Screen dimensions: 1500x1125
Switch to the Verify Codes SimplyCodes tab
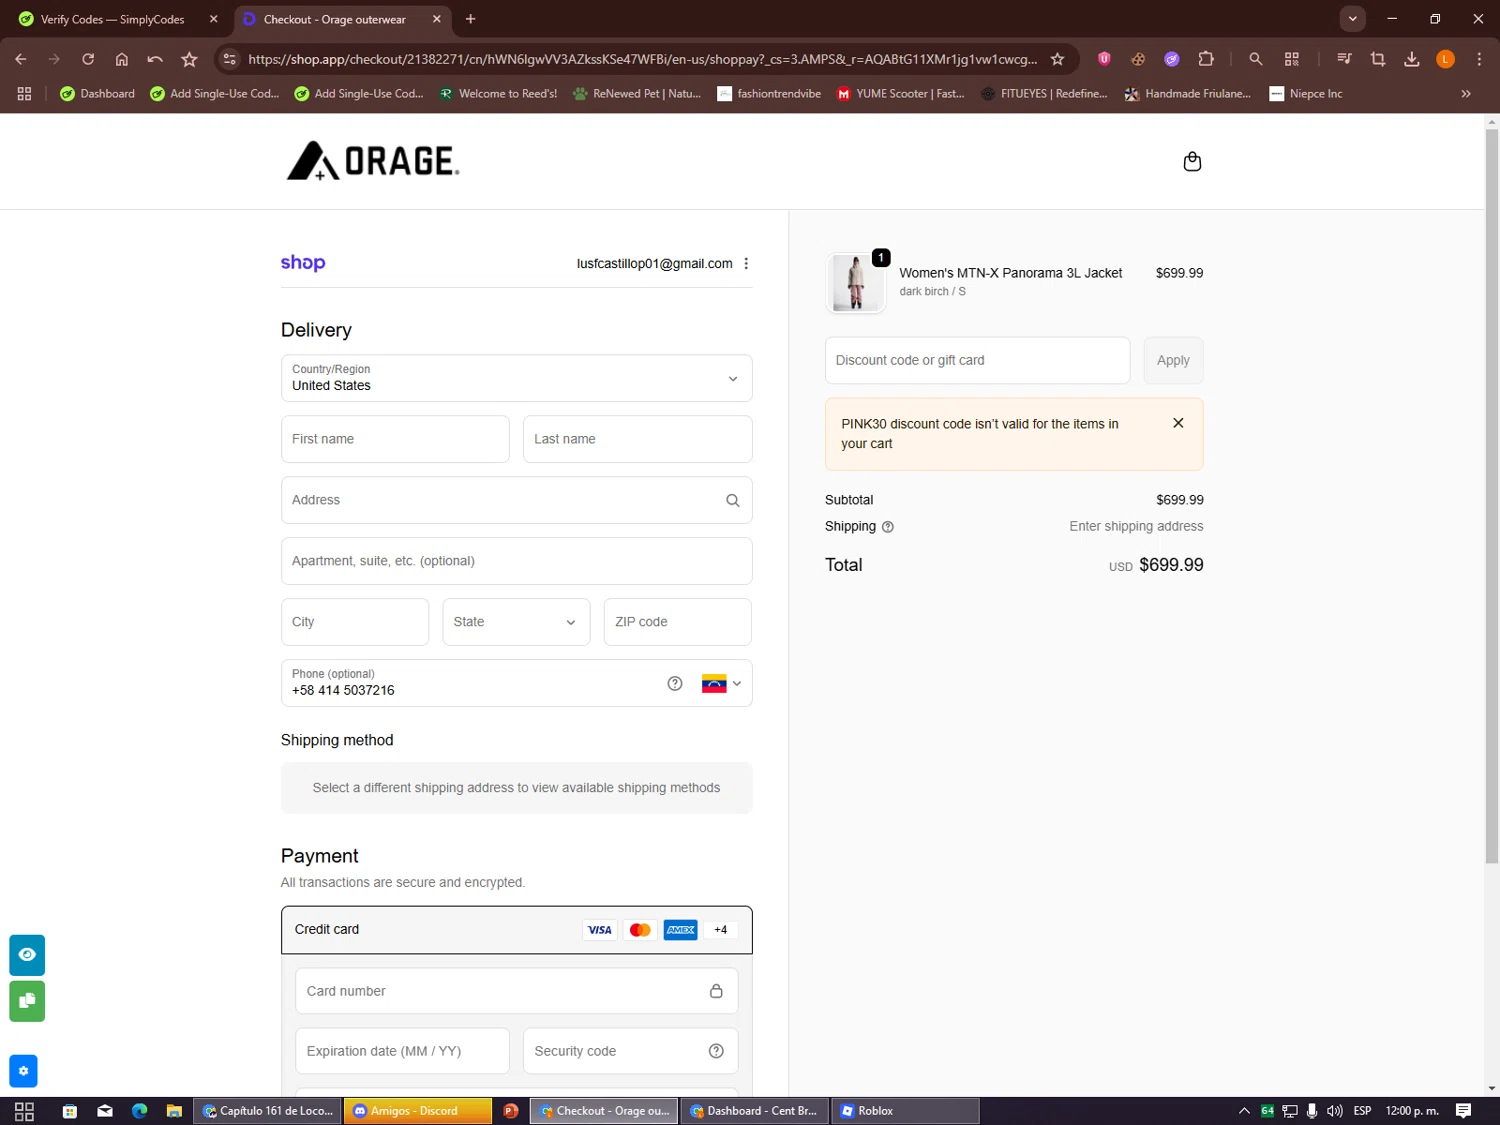[116, 19]
